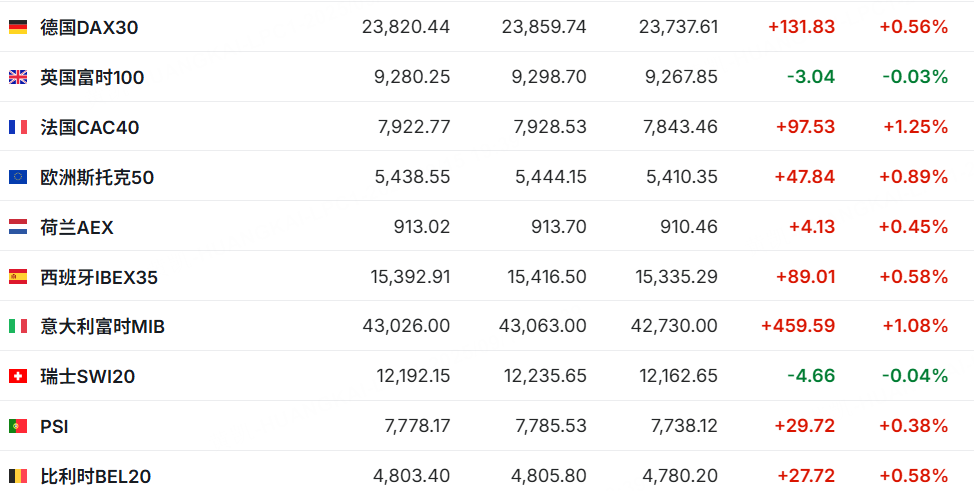The height and width of the screenshot is (491, 974).
Task: Open the 德国DAX30 index link
Action: click(89, 27)
